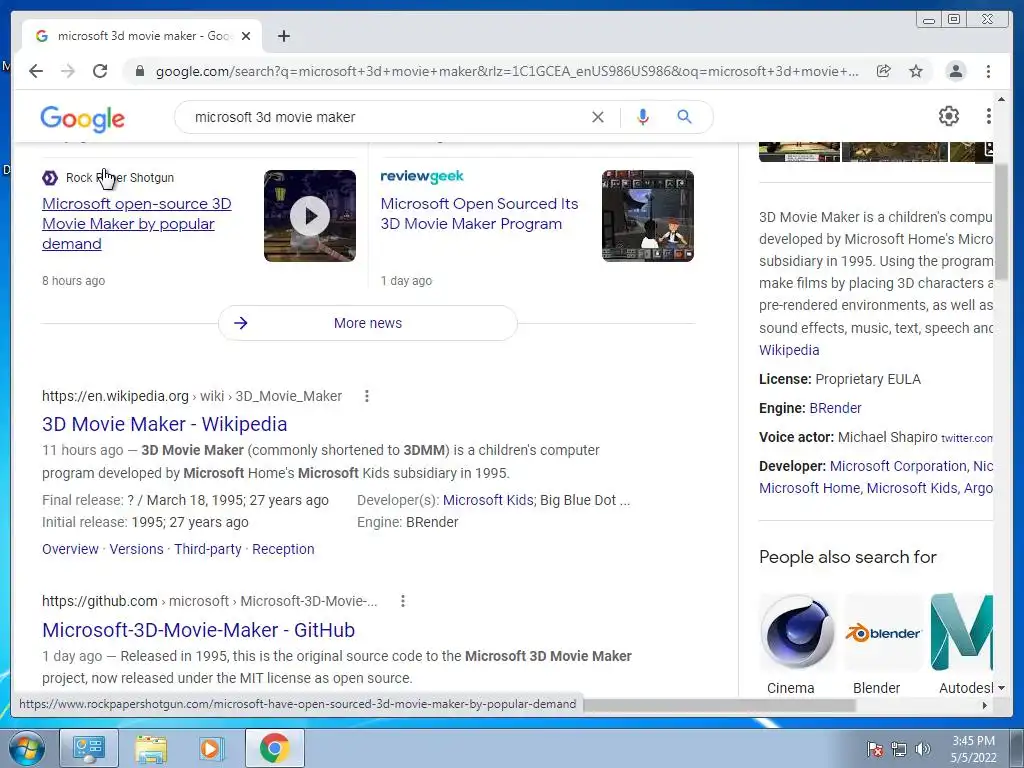Go back to the previous page
This screenshot has height=768, width=1024.
pyautogui.click(x=36, y=71)
